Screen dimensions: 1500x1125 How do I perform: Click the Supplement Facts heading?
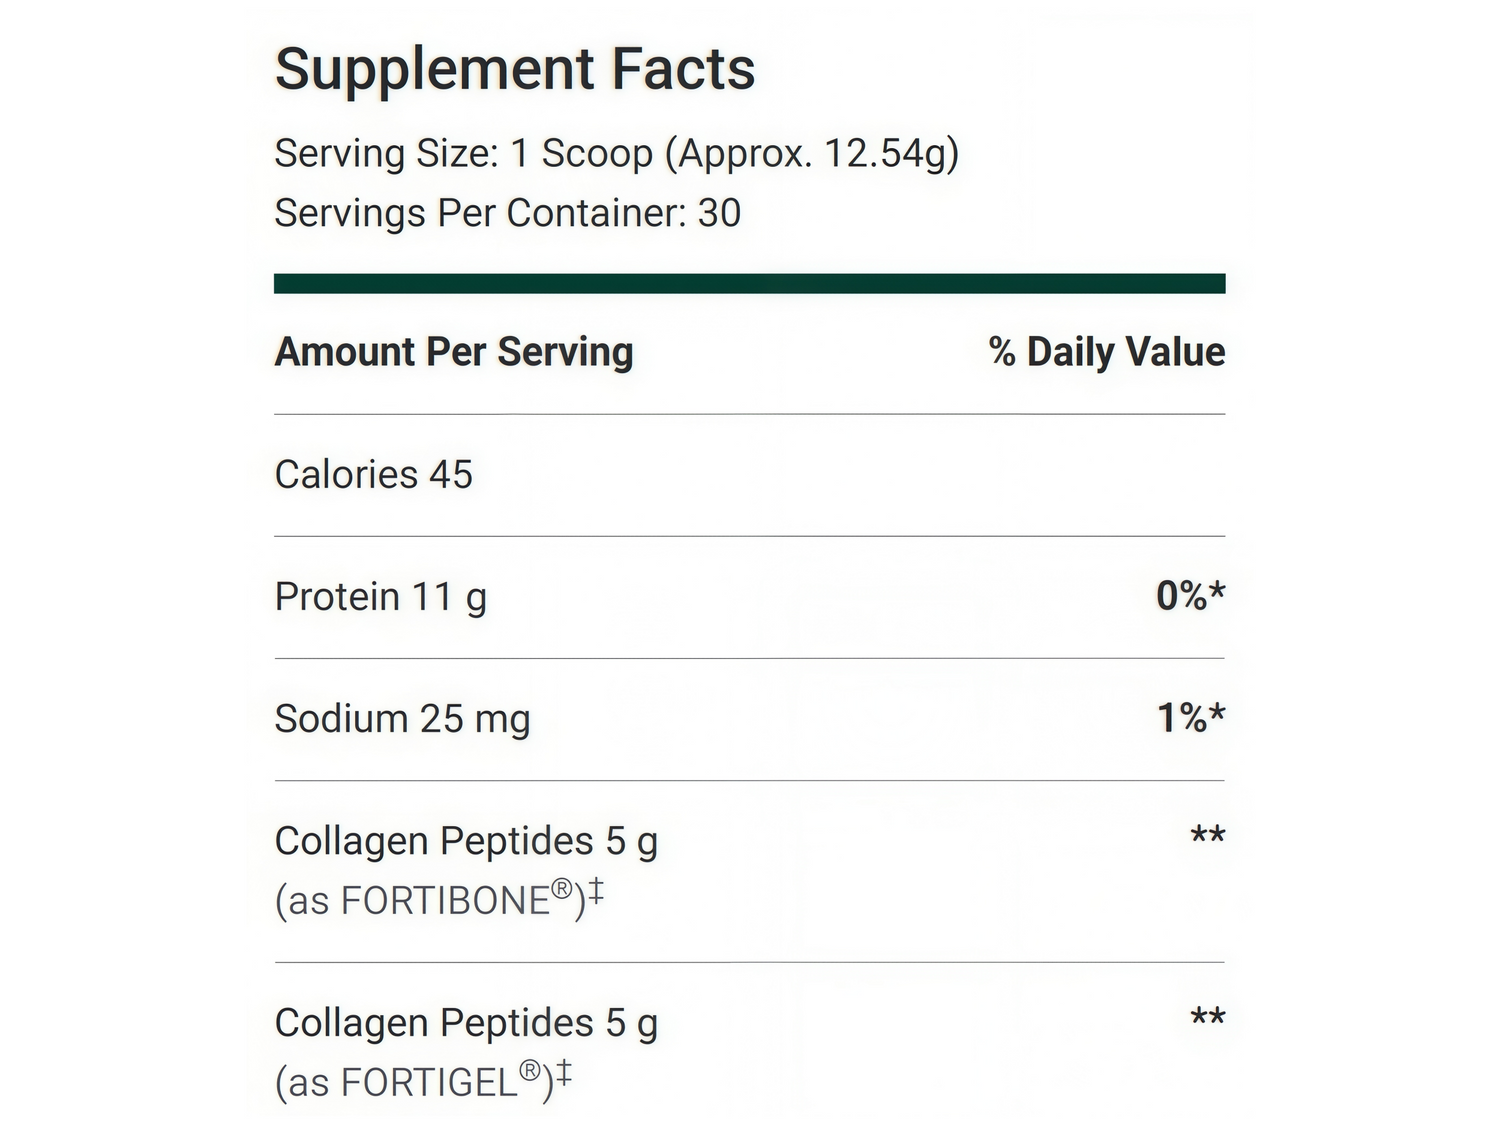[x=514, y=69]
